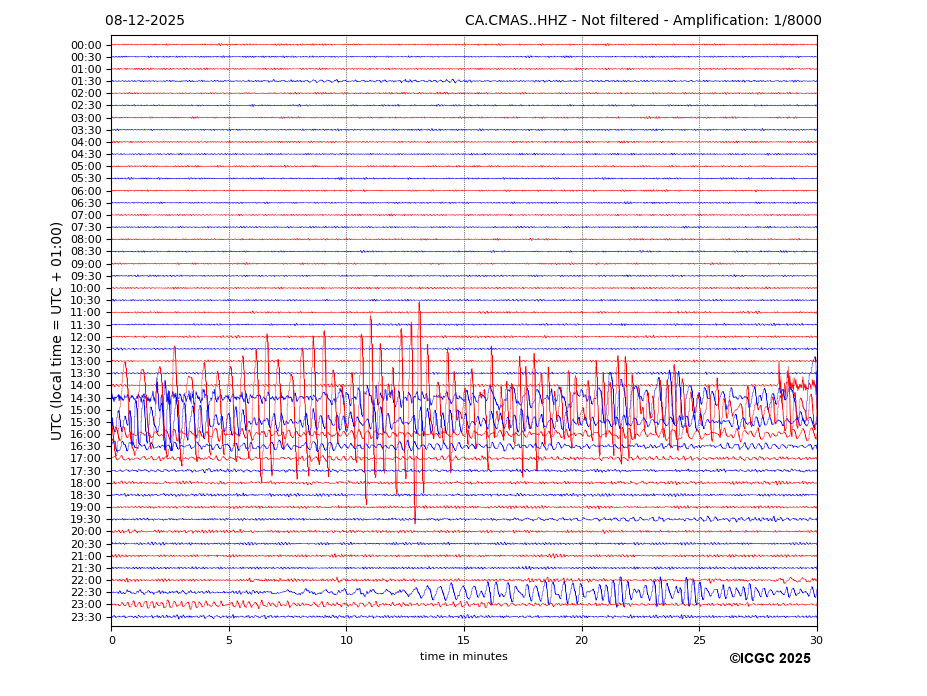Image resolution: width=927 pixels, height=696 pixels.
Task: Select the 06:00 time row label
Action: pos(86,191)
